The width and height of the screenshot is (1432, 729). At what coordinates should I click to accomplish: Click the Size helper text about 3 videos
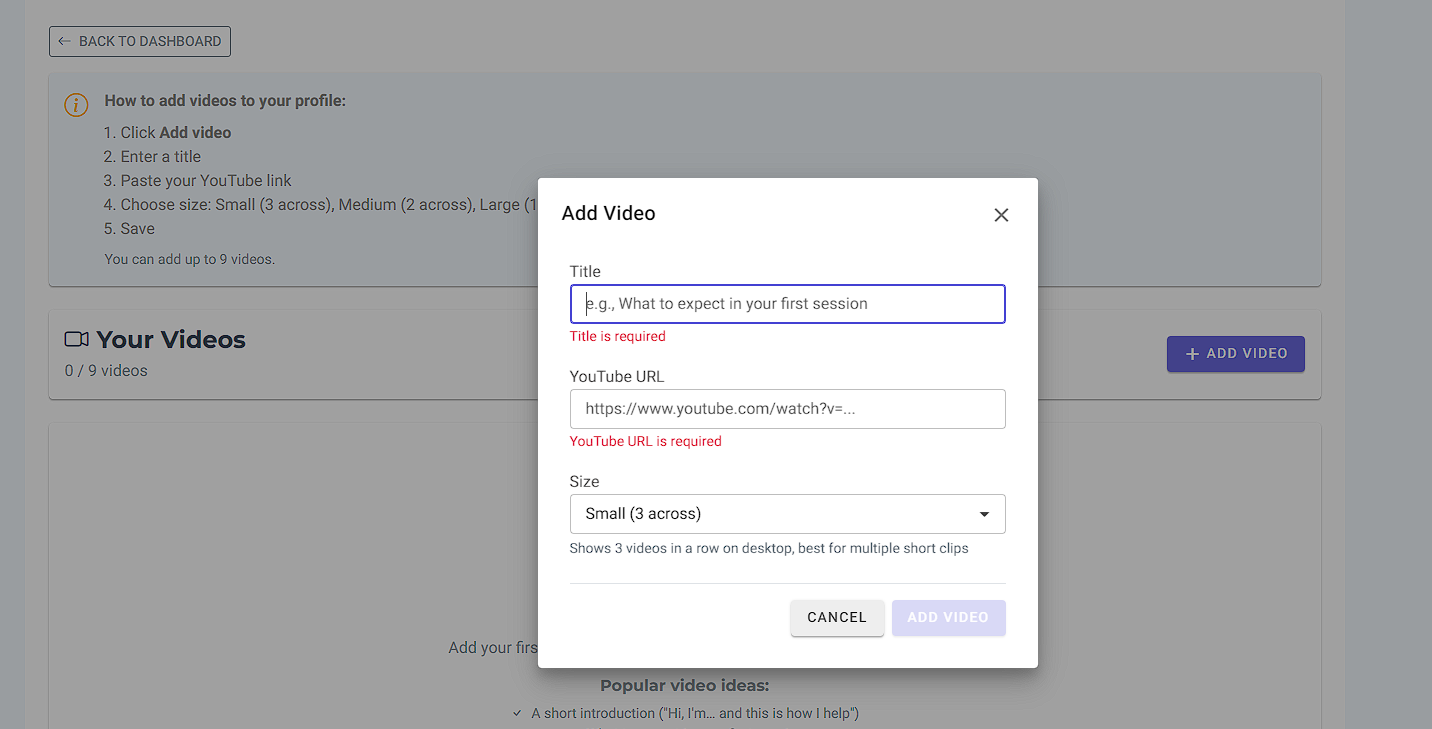[x=768, y=548]
